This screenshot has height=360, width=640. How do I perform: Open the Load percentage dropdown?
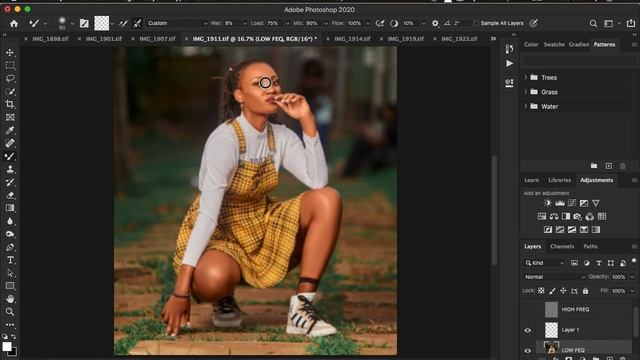(x=287, y=24)
